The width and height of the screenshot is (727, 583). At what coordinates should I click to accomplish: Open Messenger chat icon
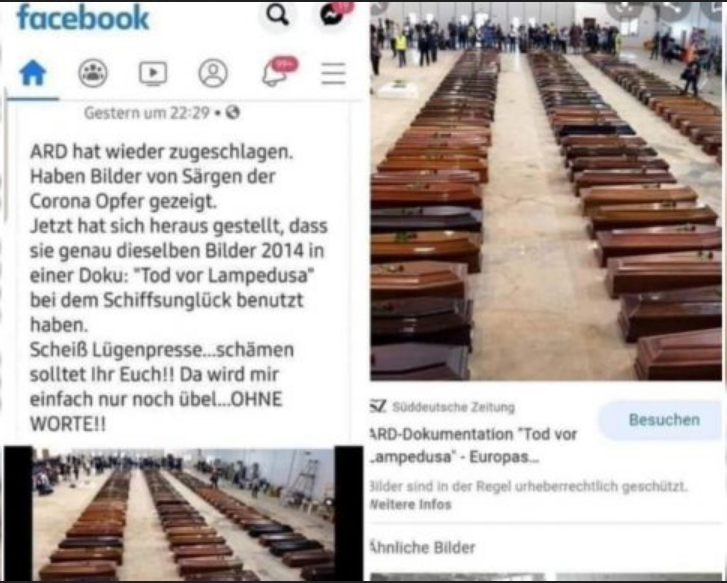pyautogui.click(x=333, y=14)
